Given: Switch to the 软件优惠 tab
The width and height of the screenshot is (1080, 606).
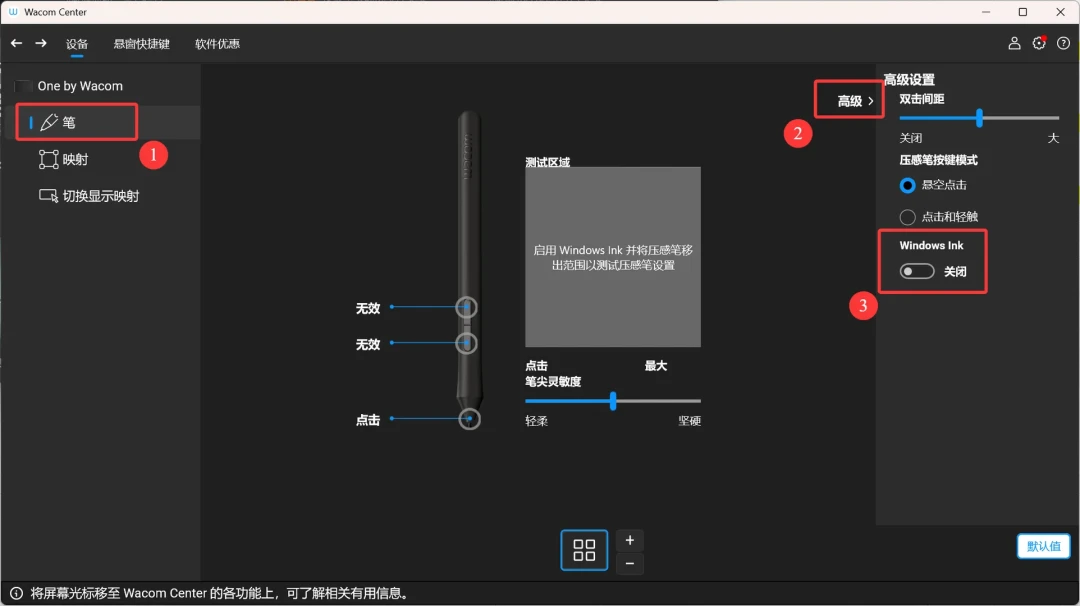Looking at the screenshot, I should click(x=218, y=44).
